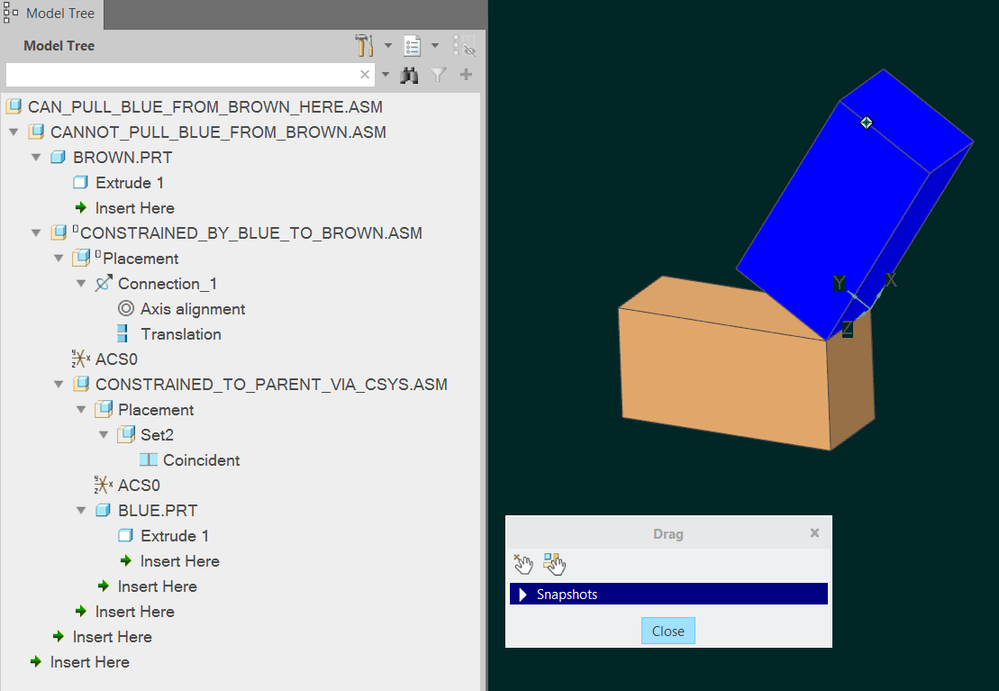This screenshot has height=691, width=999.
Task: Select the Model Tree tab
Action: point(51,13)
